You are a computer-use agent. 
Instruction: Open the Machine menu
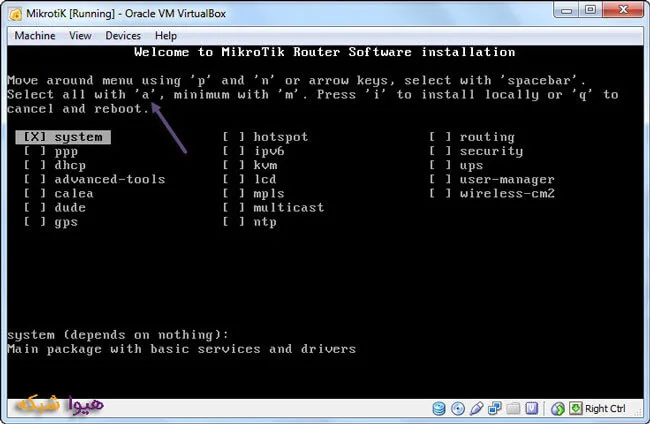point(35,36)
